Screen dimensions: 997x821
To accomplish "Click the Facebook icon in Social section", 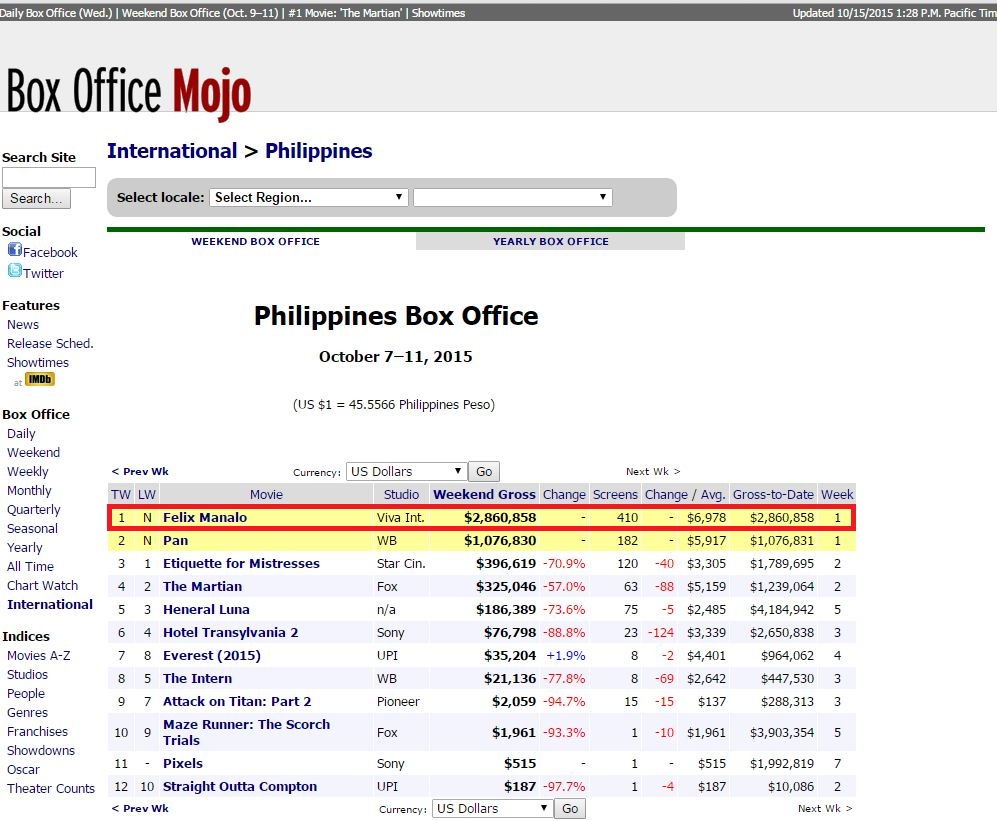I will pyautogui.click(x=14, y=251).
